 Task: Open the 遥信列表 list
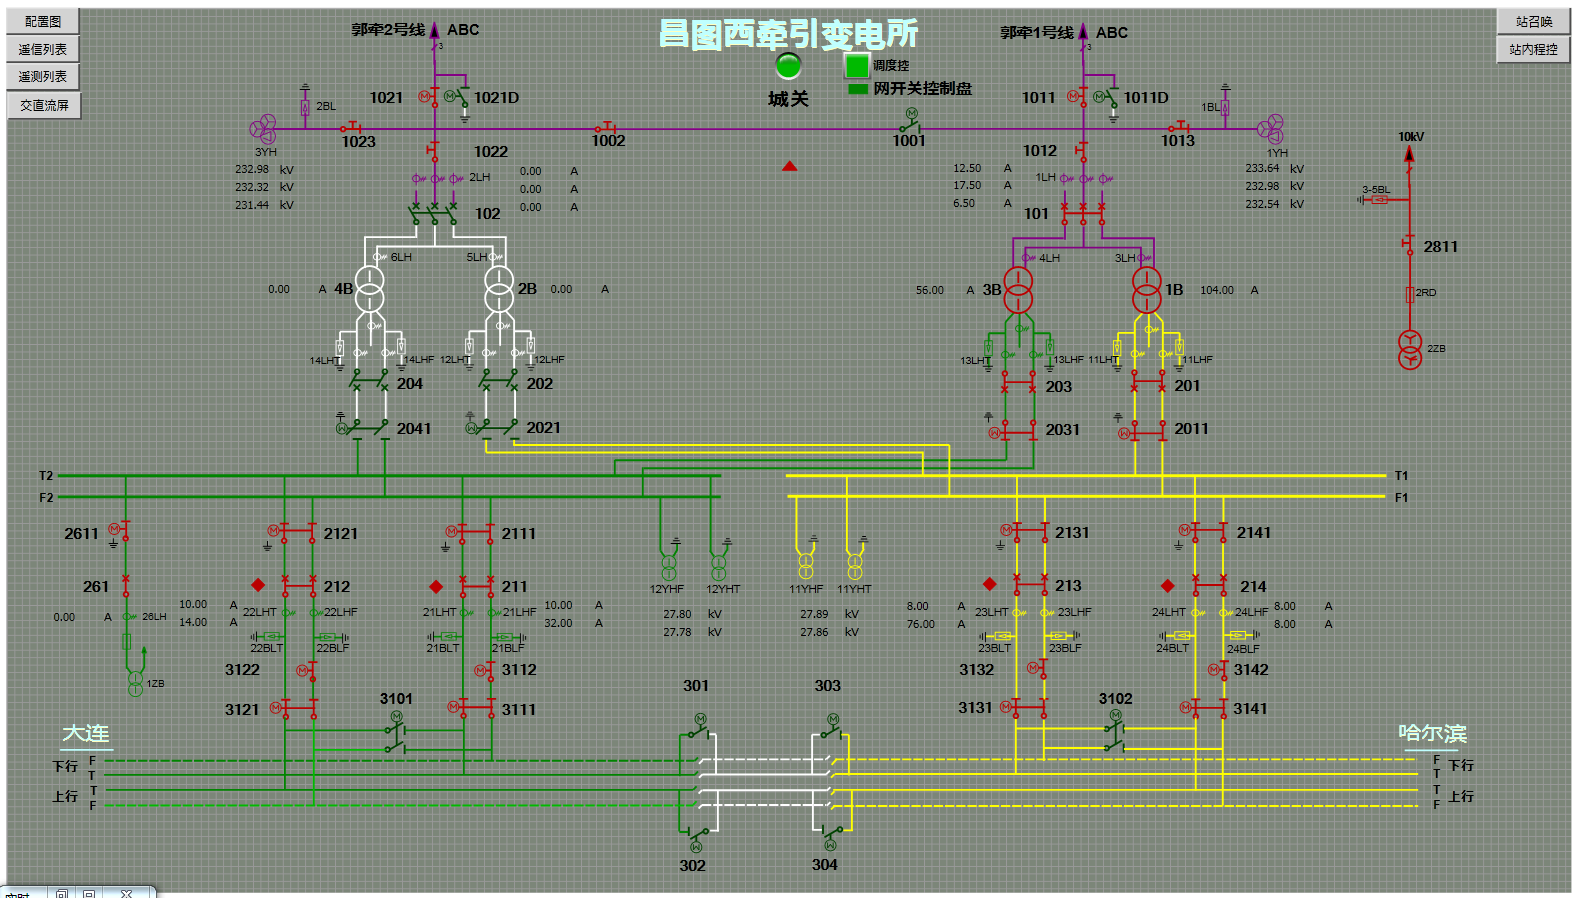(x=43, y=49)
